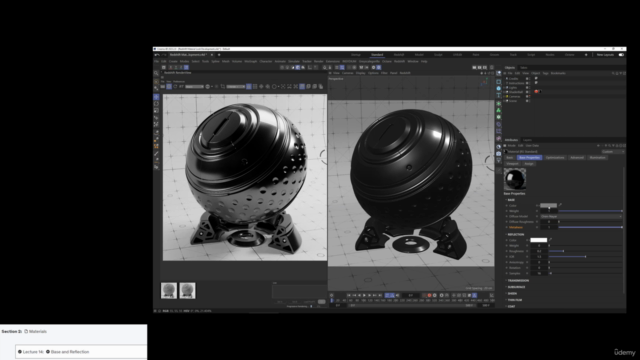Viewport: 640px width, 360px height.
Task: Open the Diffuse Model dropdown
Action: [581, 216]
